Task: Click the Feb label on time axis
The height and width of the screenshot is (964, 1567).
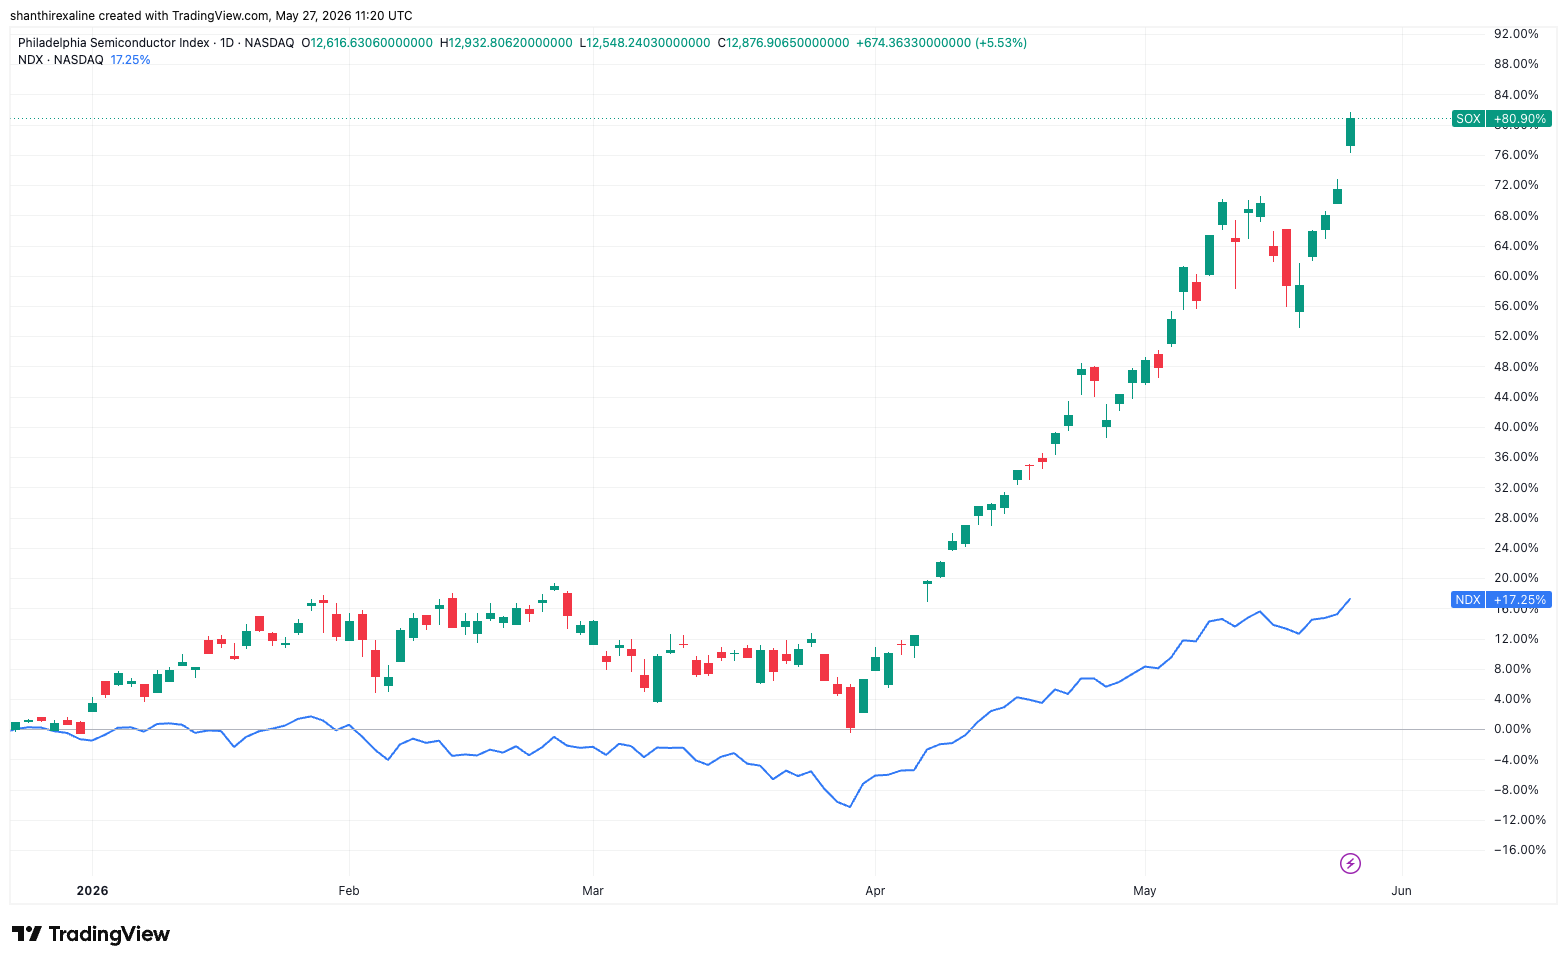Action: click(x=348, y=890)
